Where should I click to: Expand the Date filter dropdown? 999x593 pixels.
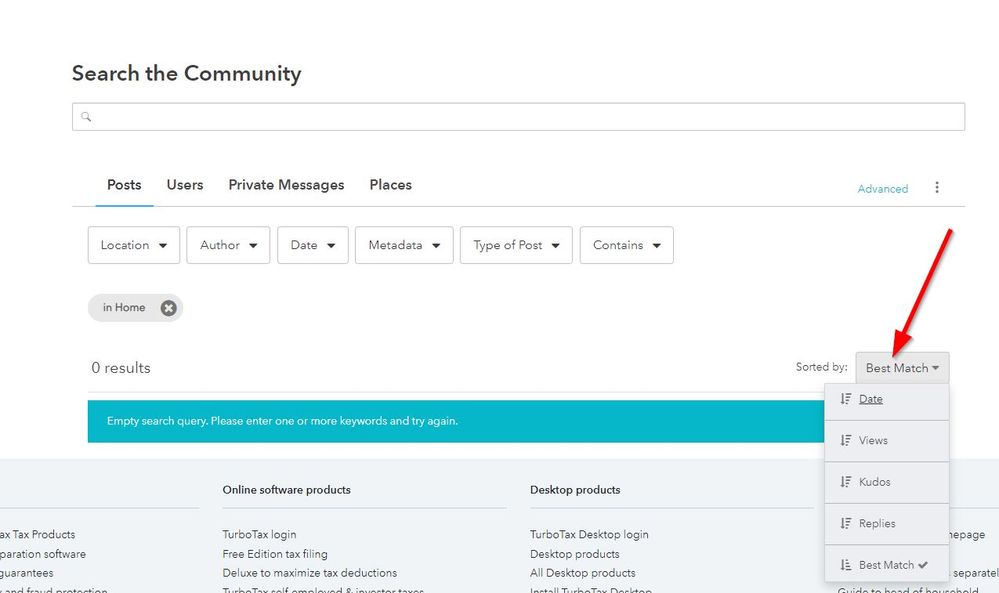click(312, 245)
